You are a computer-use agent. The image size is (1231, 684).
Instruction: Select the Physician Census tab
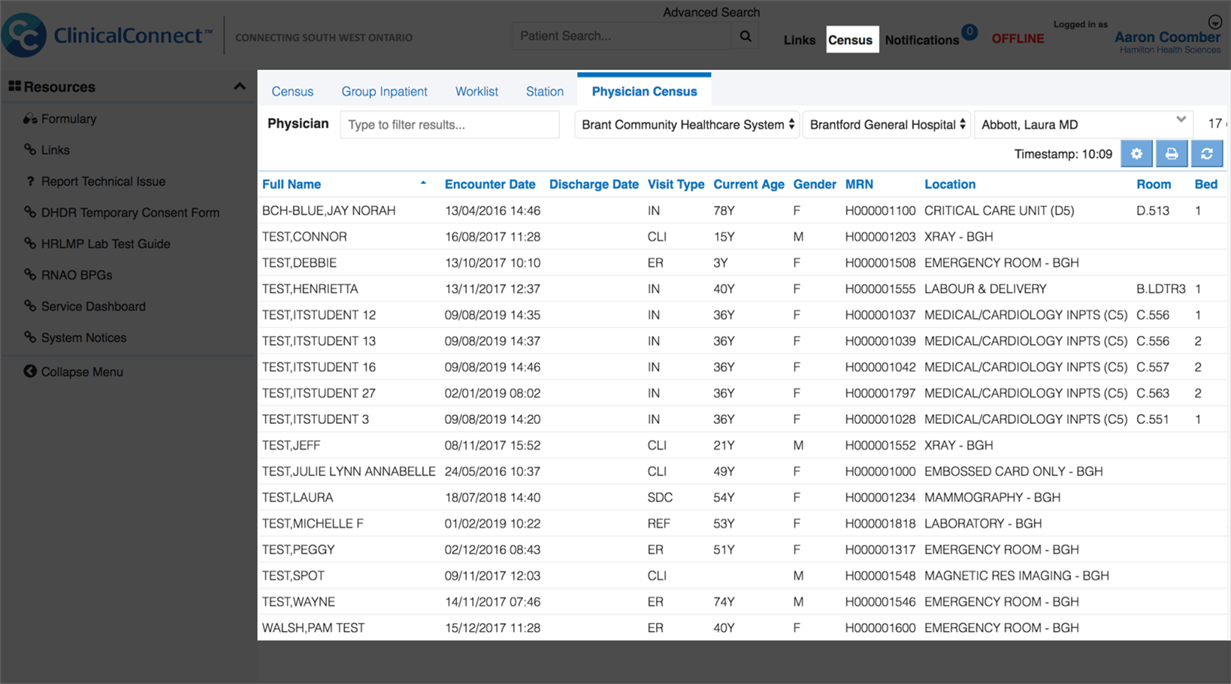coord(644,91)
